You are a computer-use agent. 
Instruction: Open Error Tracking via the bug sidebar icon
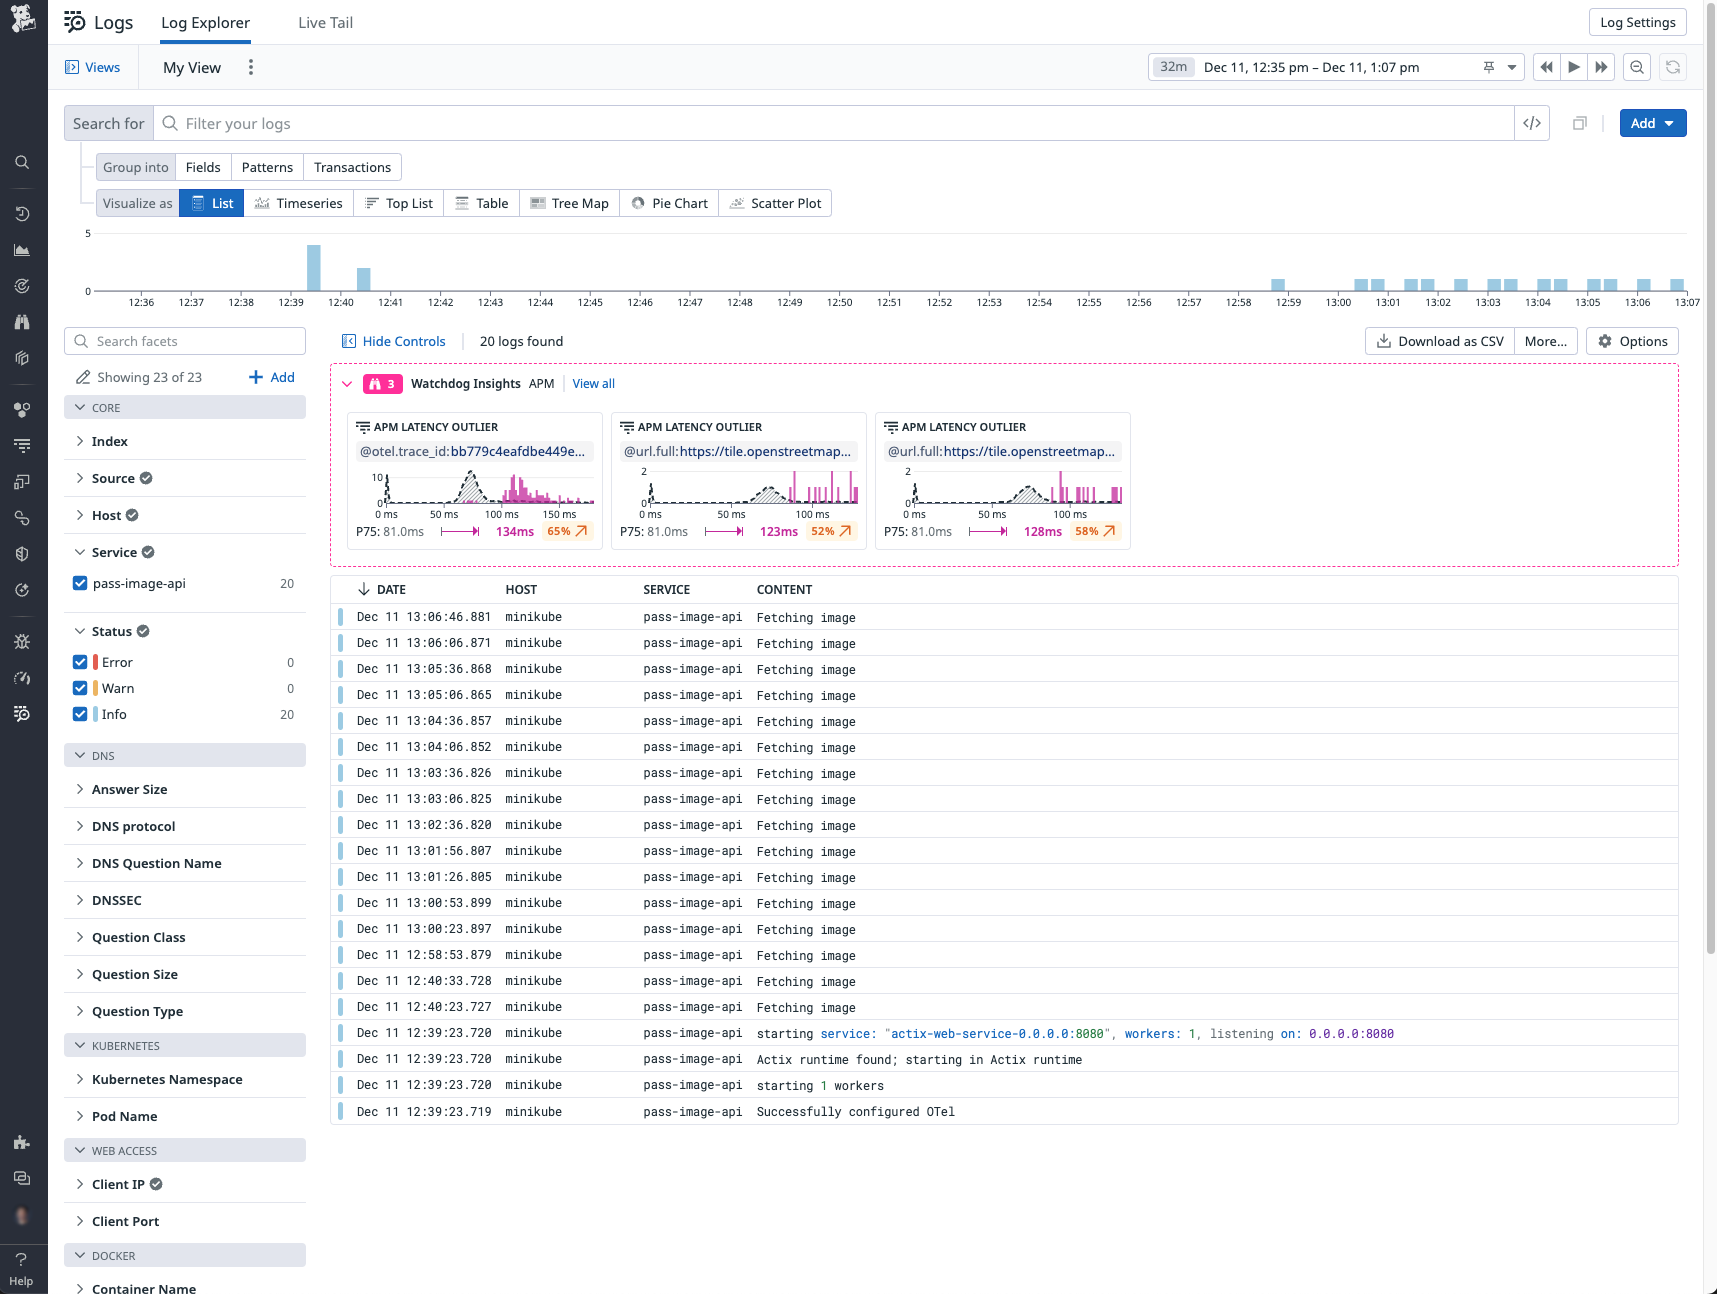[22, 641]
